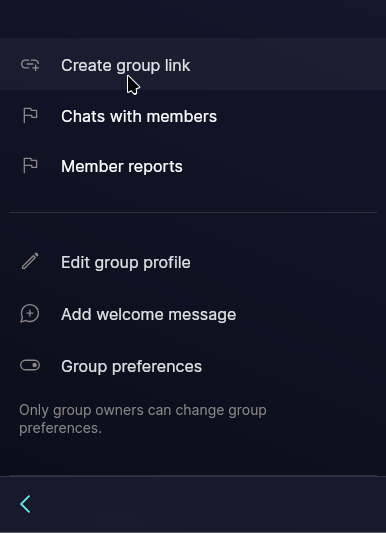The height and width of the screenshot is (533, 386).
Task: Choose Edit group profile
Action: pyautogui.click(x=126, y=263)
